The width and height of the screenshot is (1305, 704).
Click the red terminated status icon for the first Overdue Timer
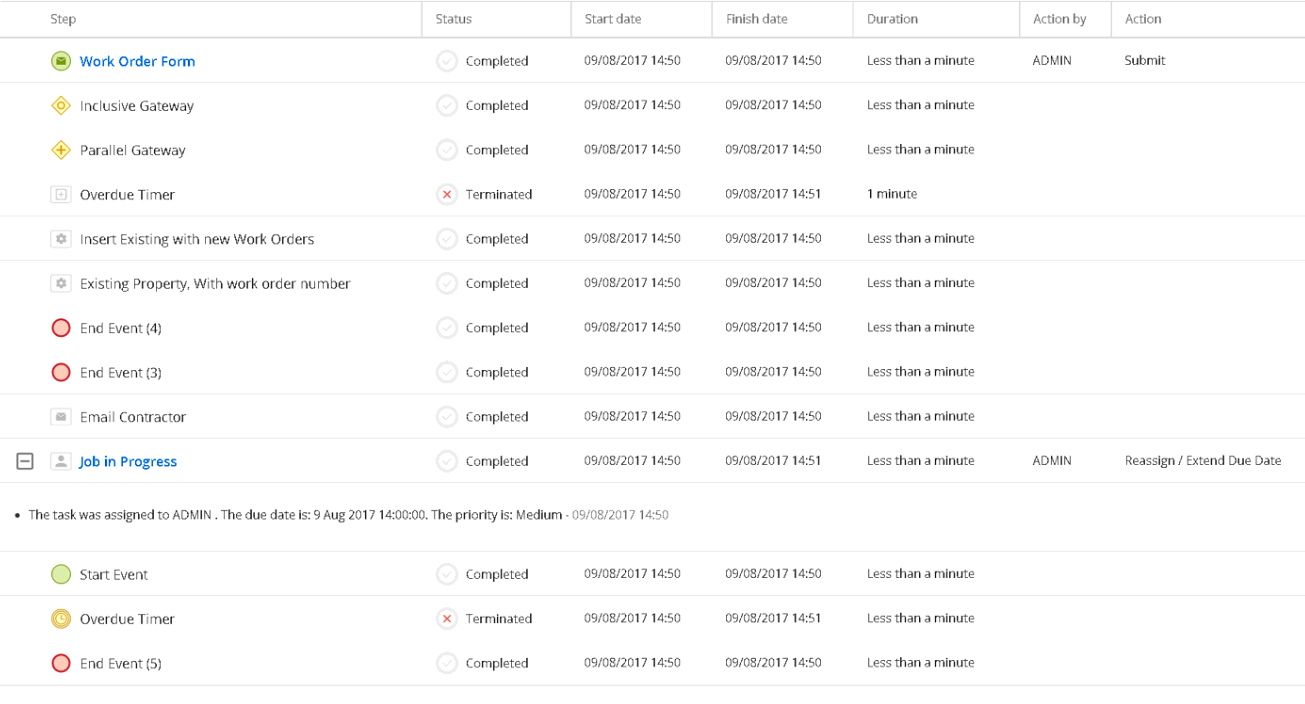[x=447, y=195]
